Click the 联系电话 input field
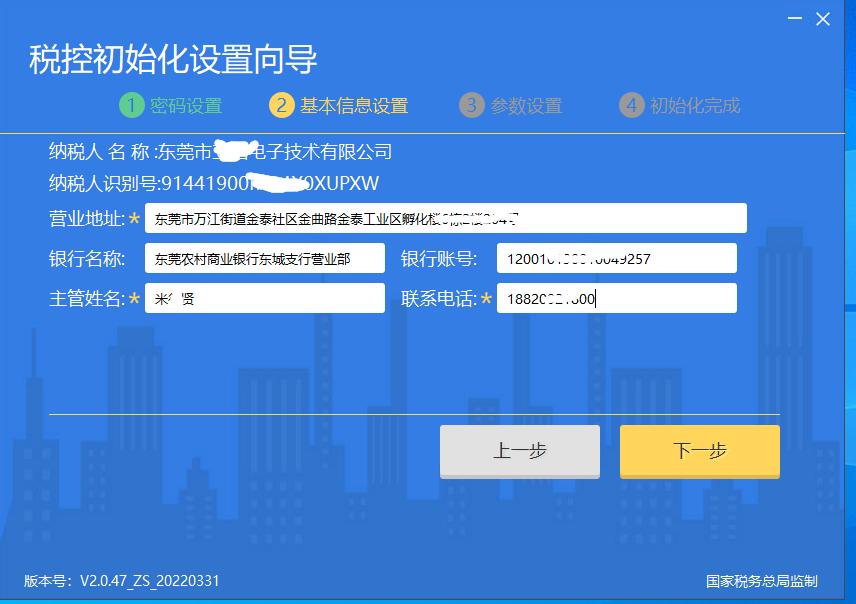 [x=615, y=297]
